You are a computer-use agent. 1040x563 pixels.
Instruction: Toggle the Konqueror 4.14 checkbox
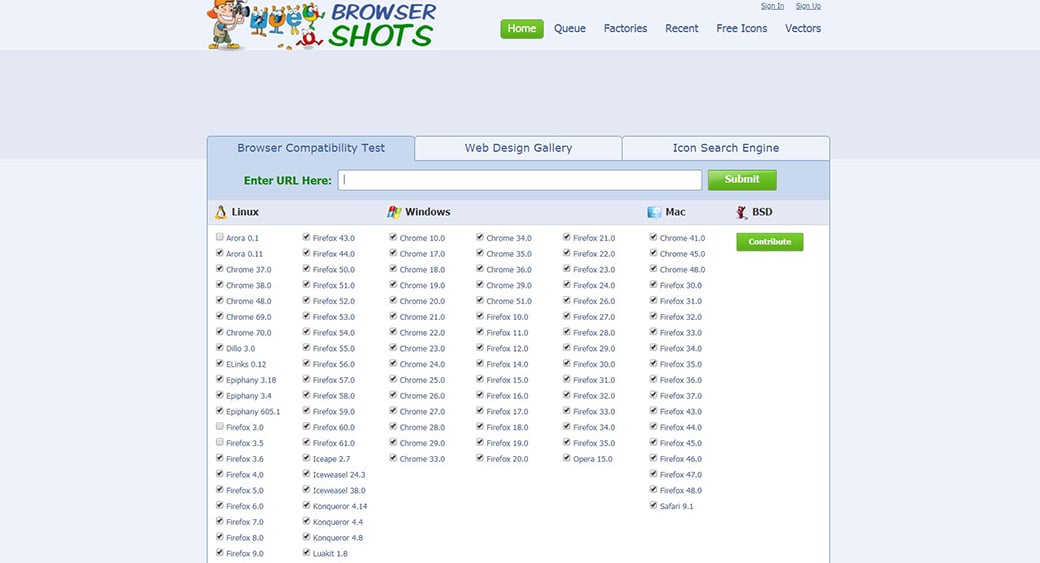[307, 506]
